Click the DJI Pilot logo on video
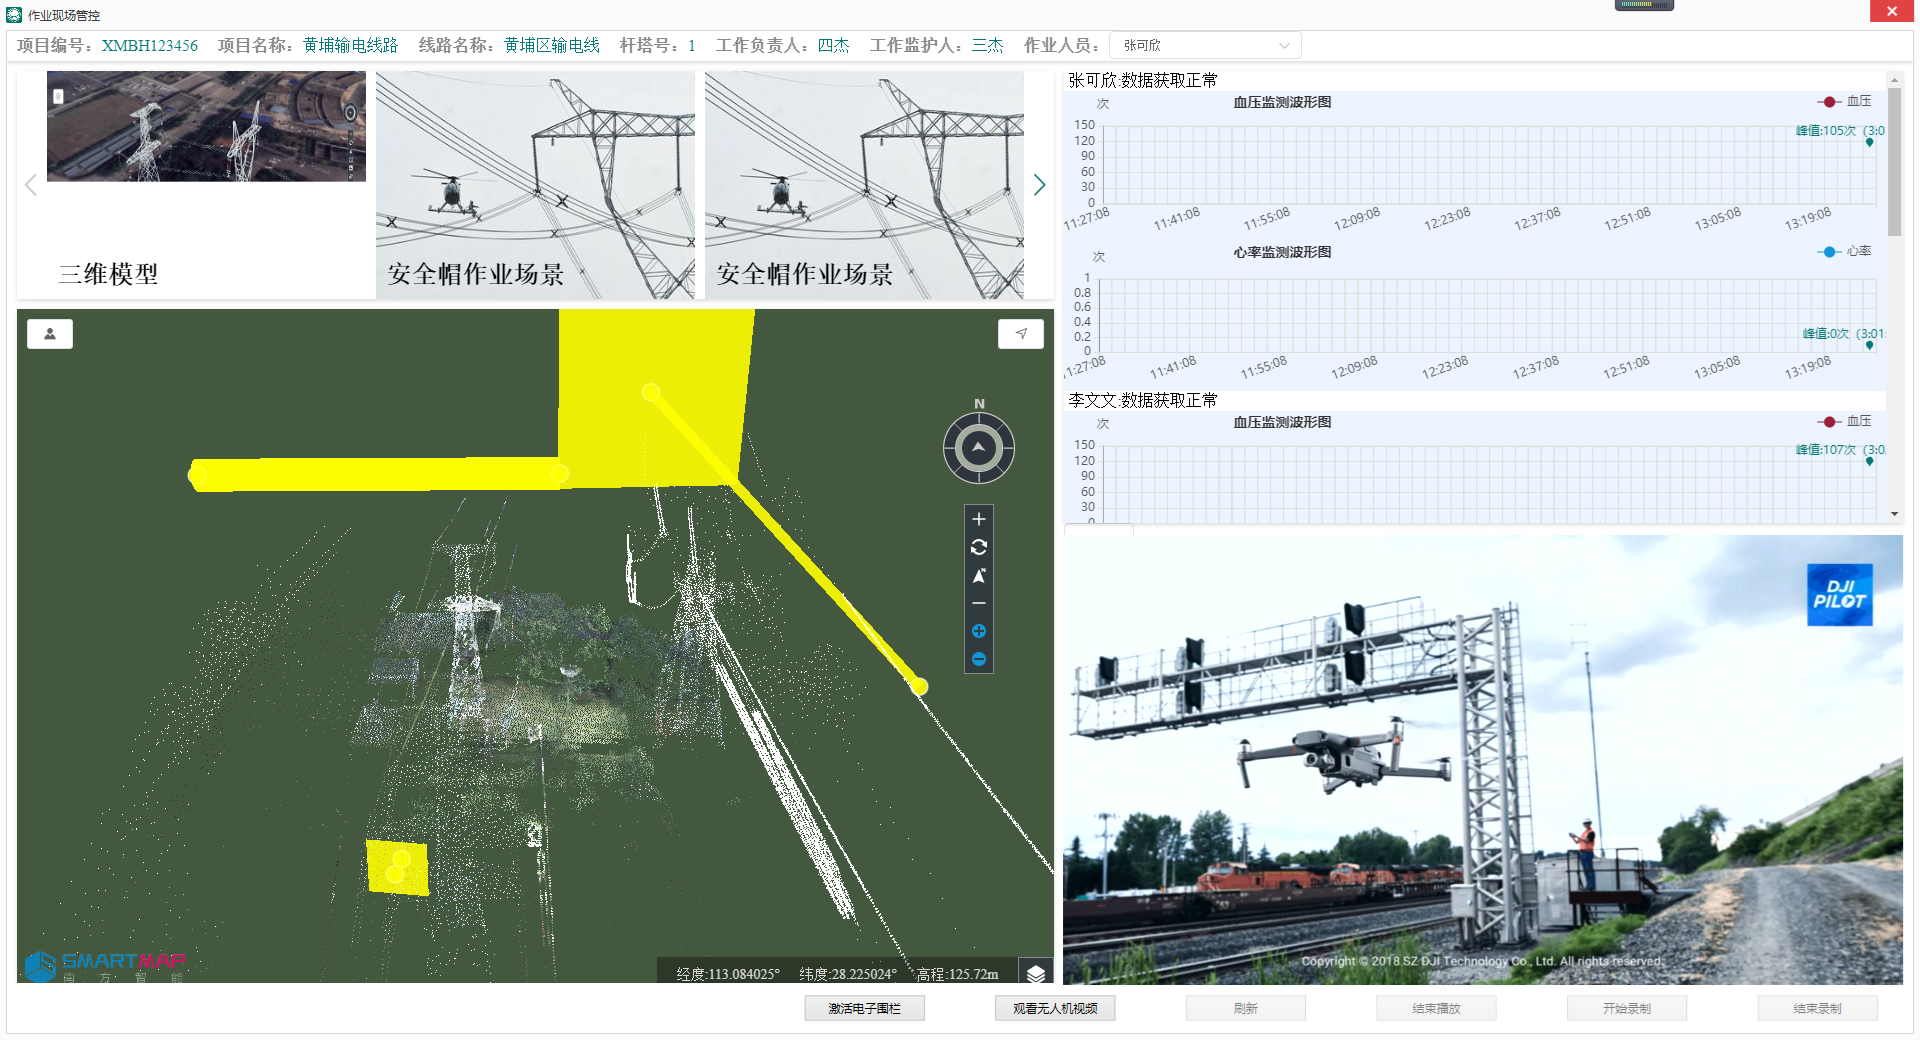The image size is (1920, 1040). [1839, 595]
